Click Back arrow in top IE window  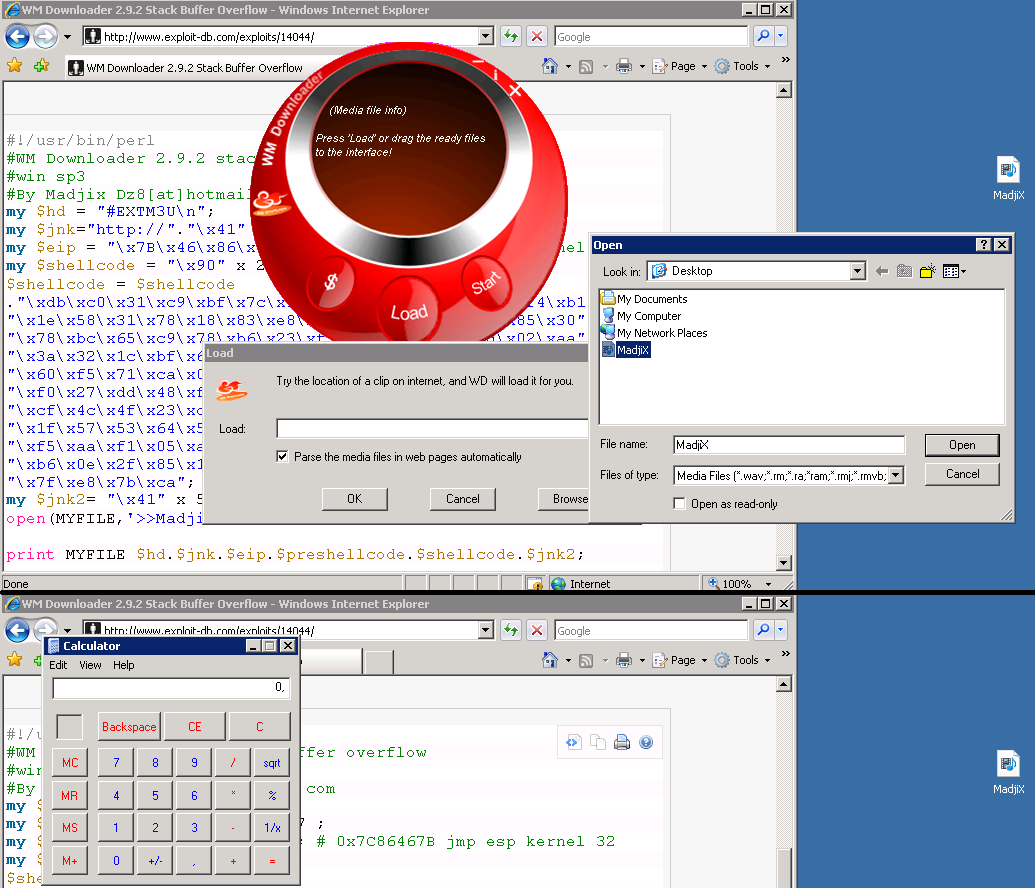click(x=17, y=36)
